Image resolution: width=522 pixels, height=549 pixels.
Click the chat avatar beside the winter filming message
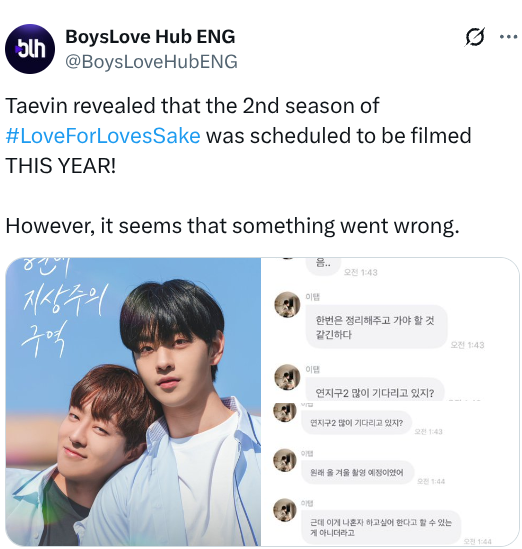(285, 460)
